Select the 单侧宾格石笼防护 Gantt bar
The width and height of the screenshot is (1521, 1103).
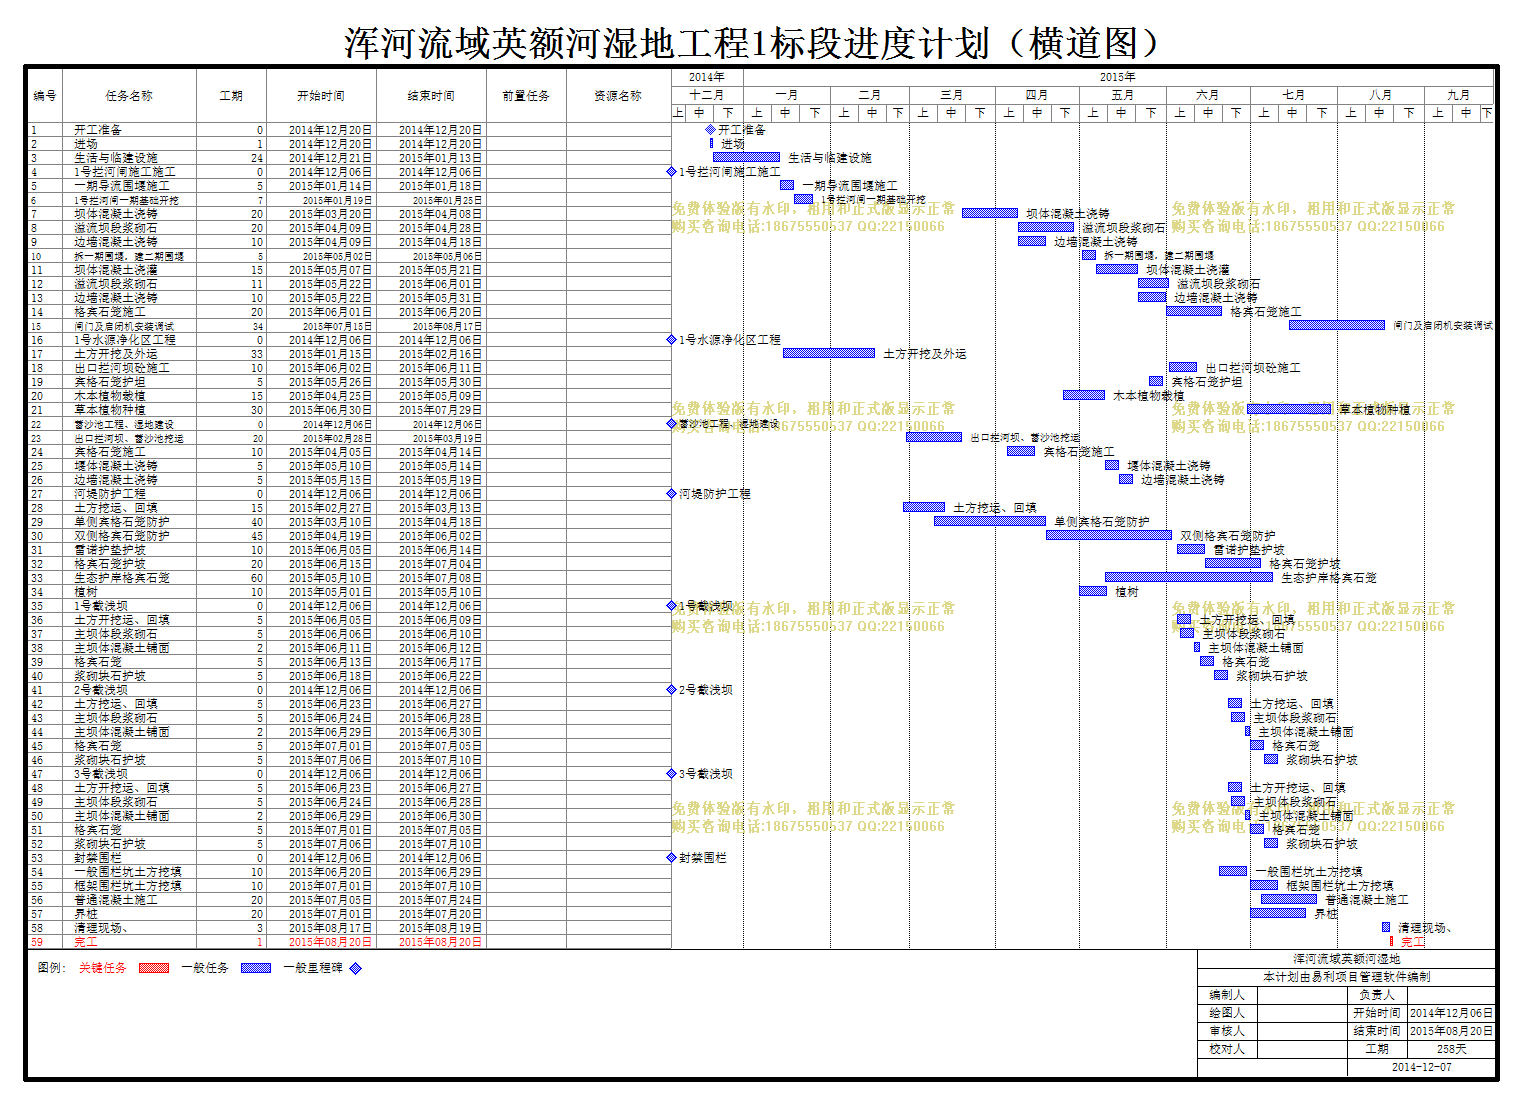[990, 521]
